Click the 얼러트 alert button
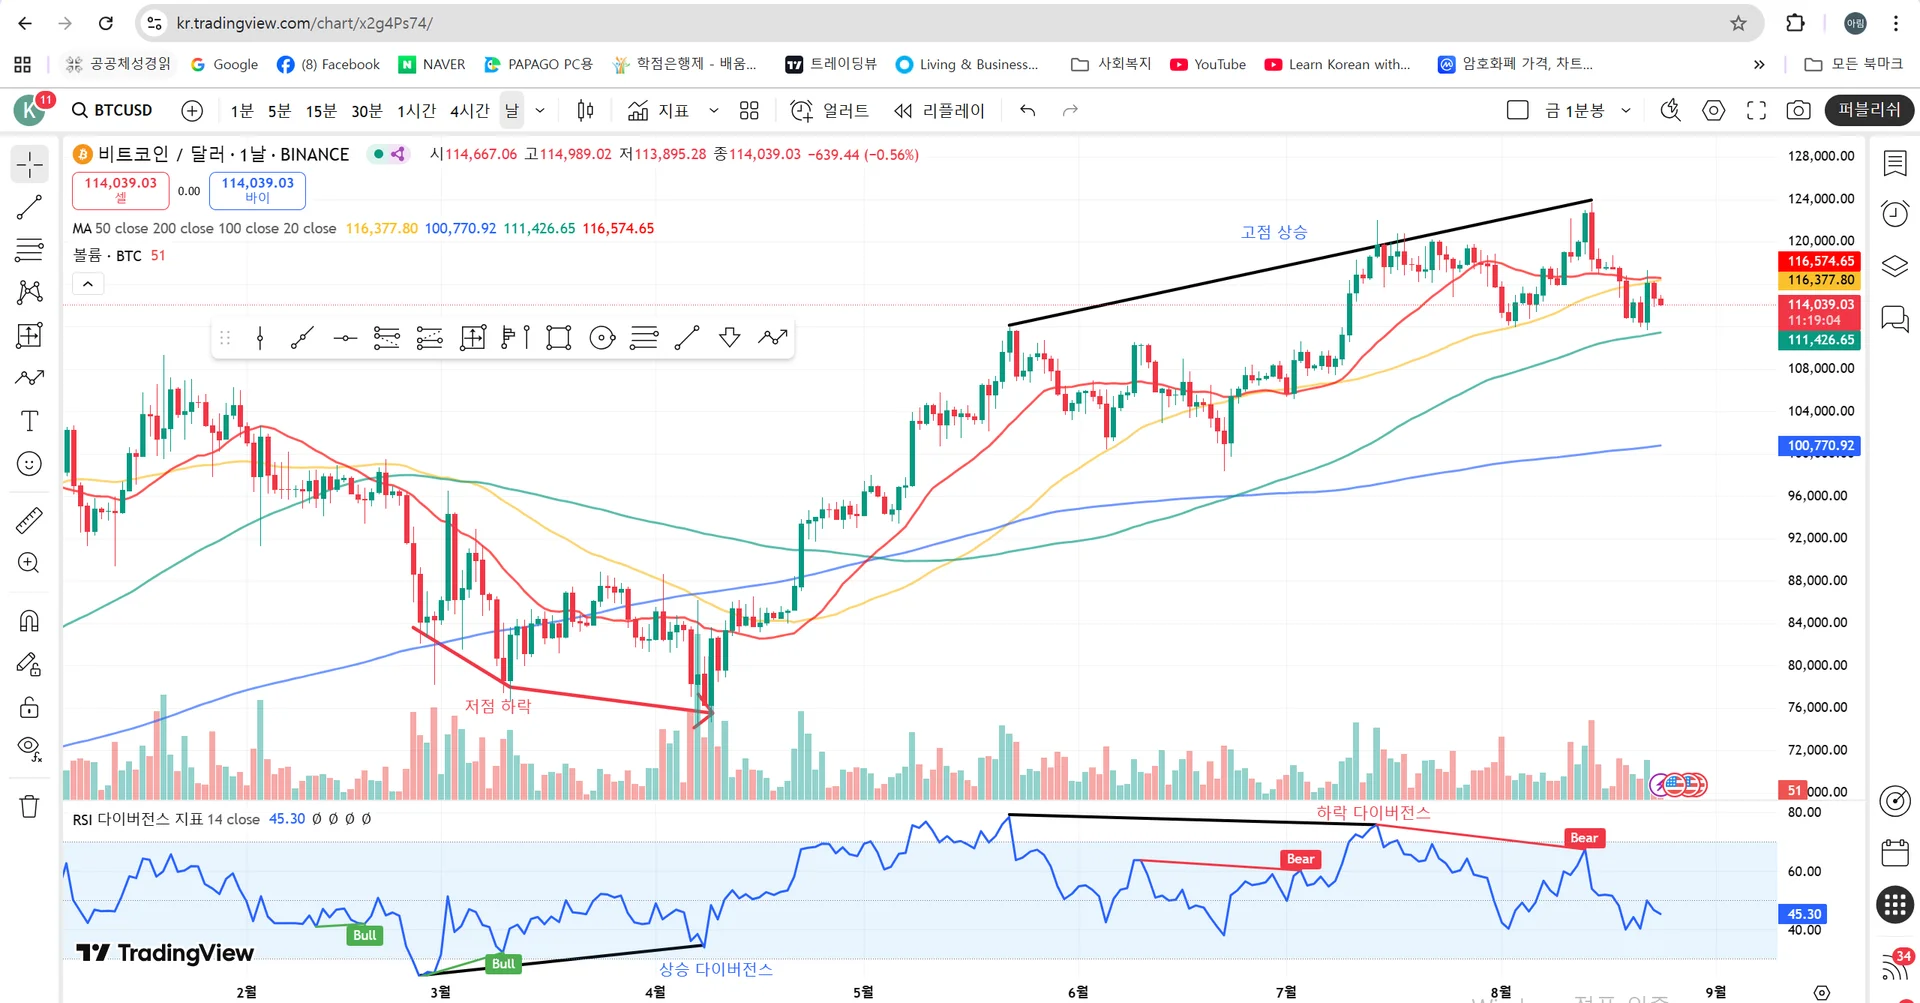The width and height of the screenshot is (1920, 1003). 829,110
